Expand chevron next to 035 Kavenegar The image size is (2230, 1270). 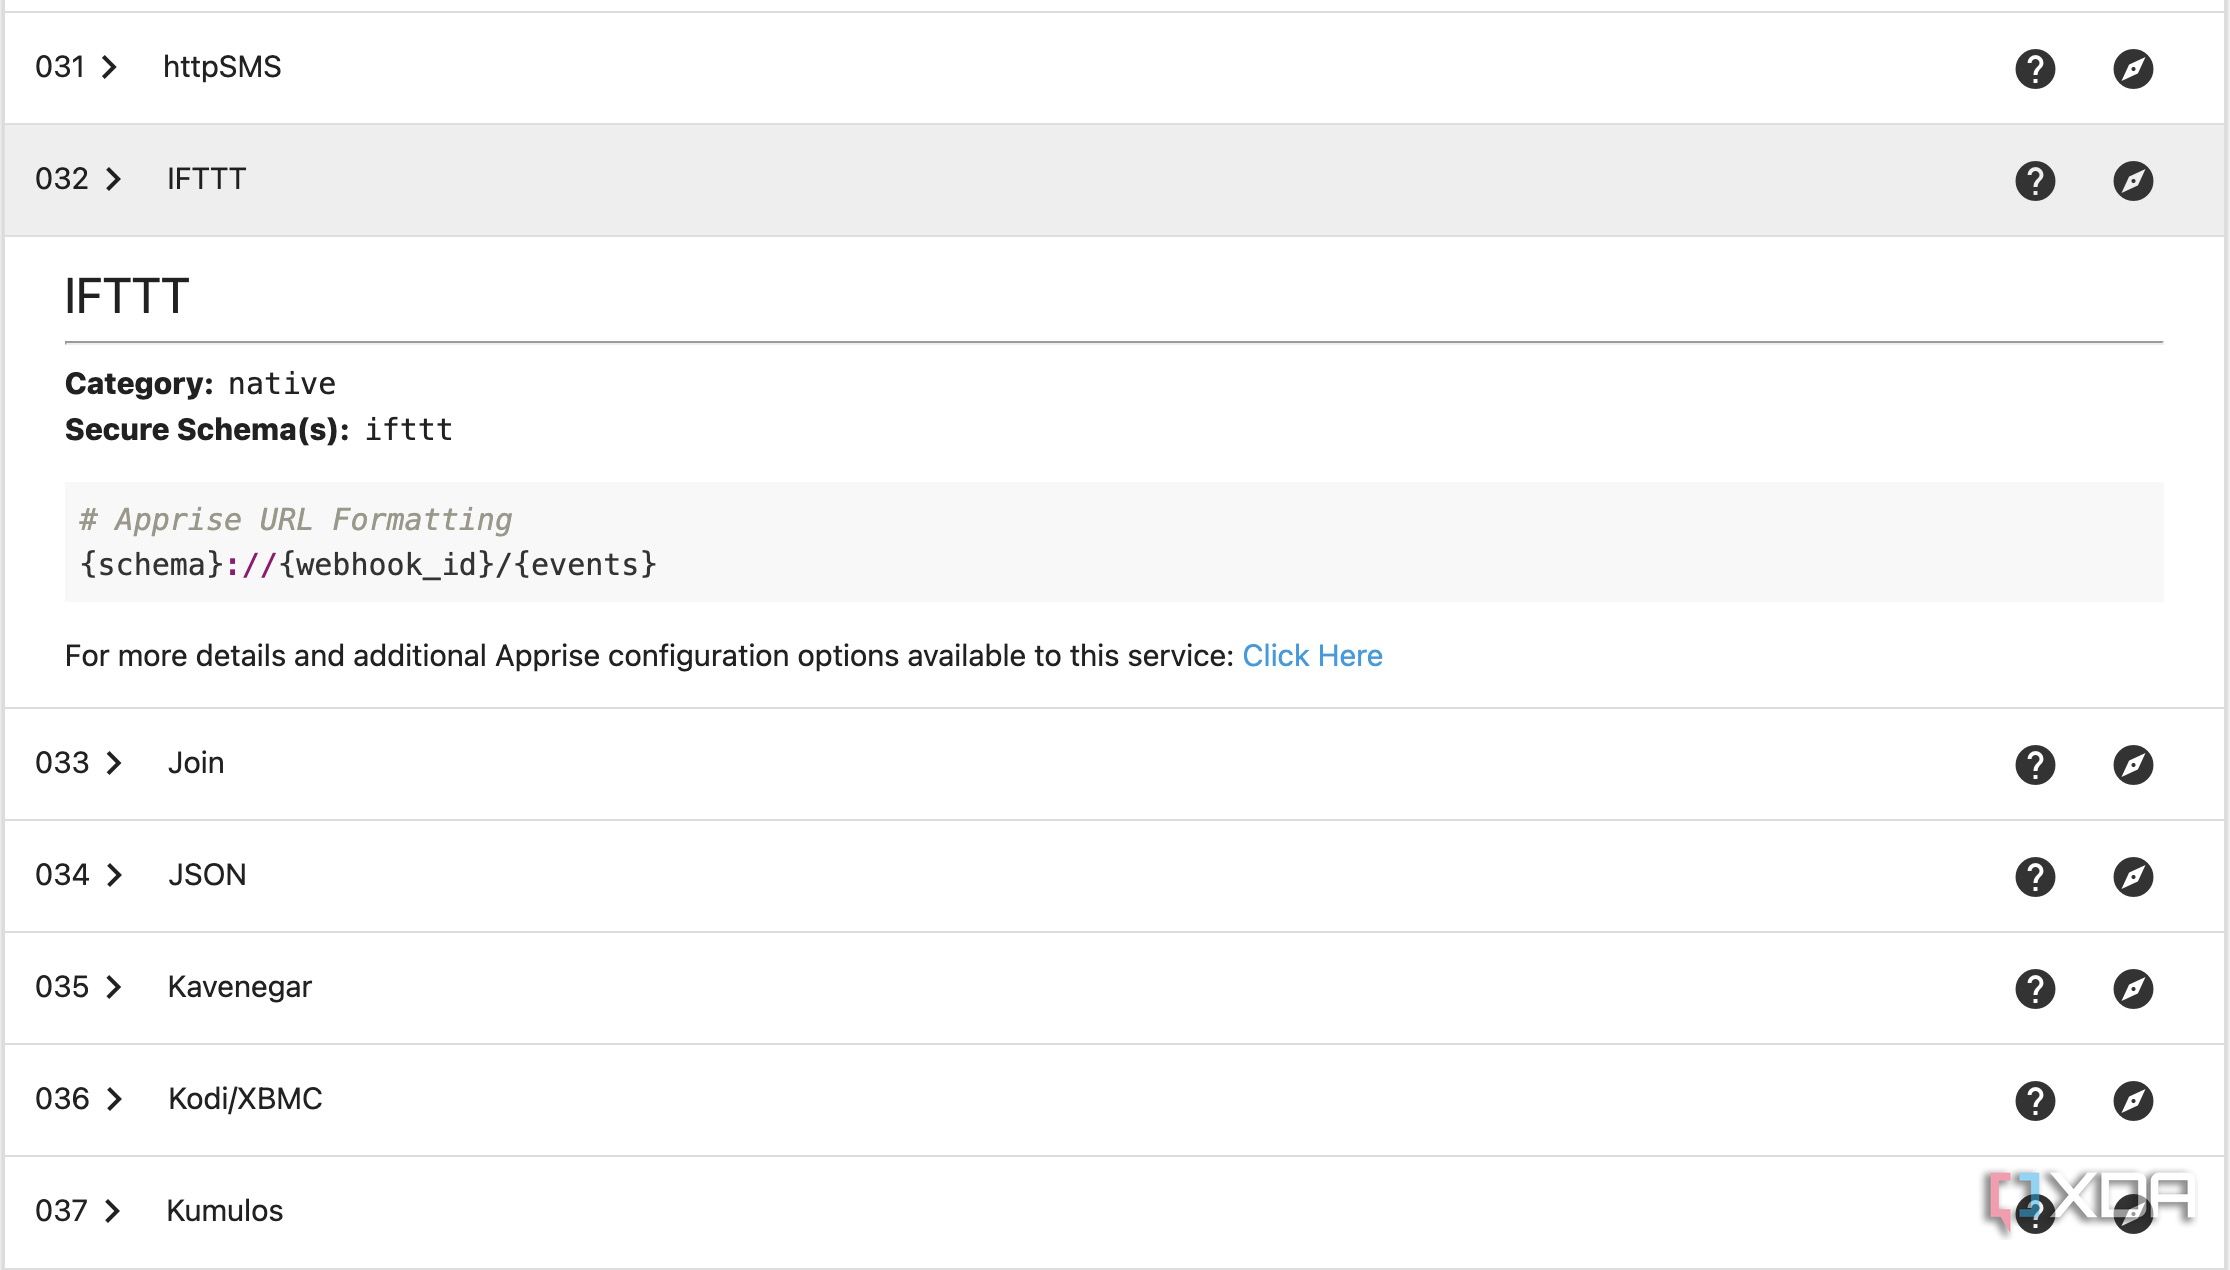click(x=114, y=987)
